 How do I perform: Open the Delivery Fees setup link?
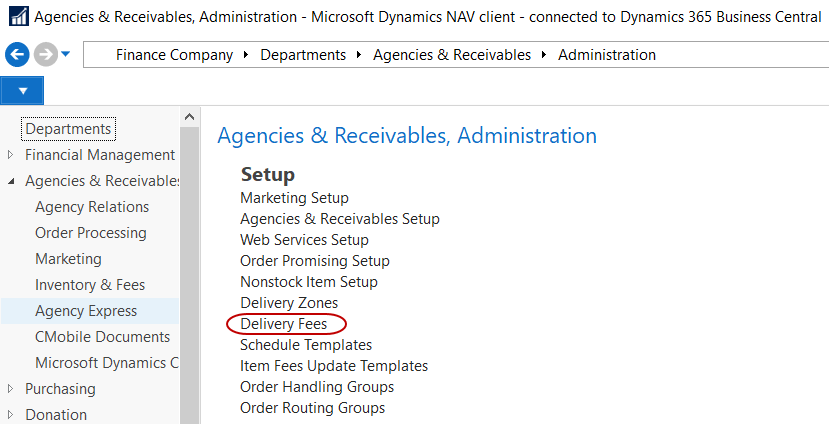(284, 324)
